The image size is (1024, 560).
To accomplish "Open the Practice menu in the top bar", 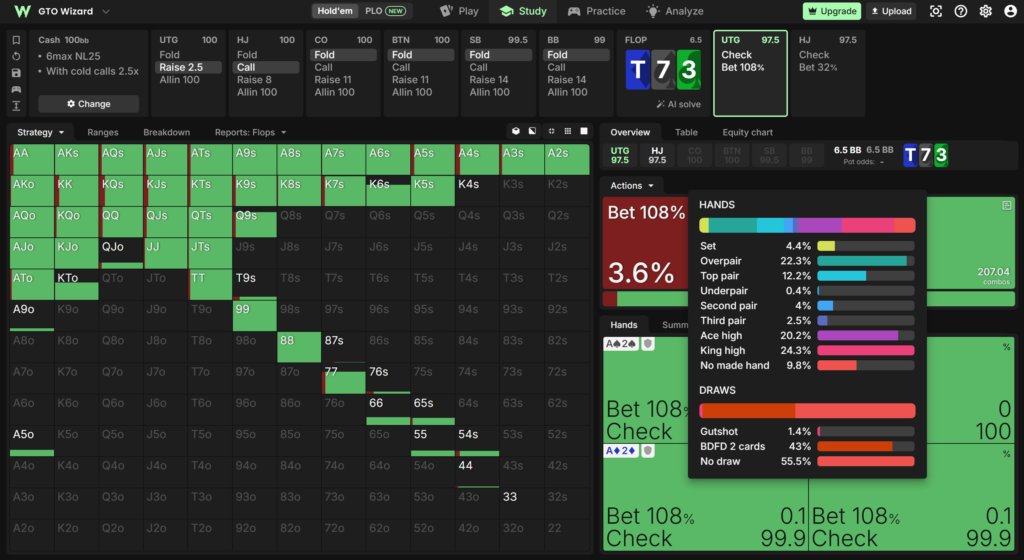I will tap(596, 11).
